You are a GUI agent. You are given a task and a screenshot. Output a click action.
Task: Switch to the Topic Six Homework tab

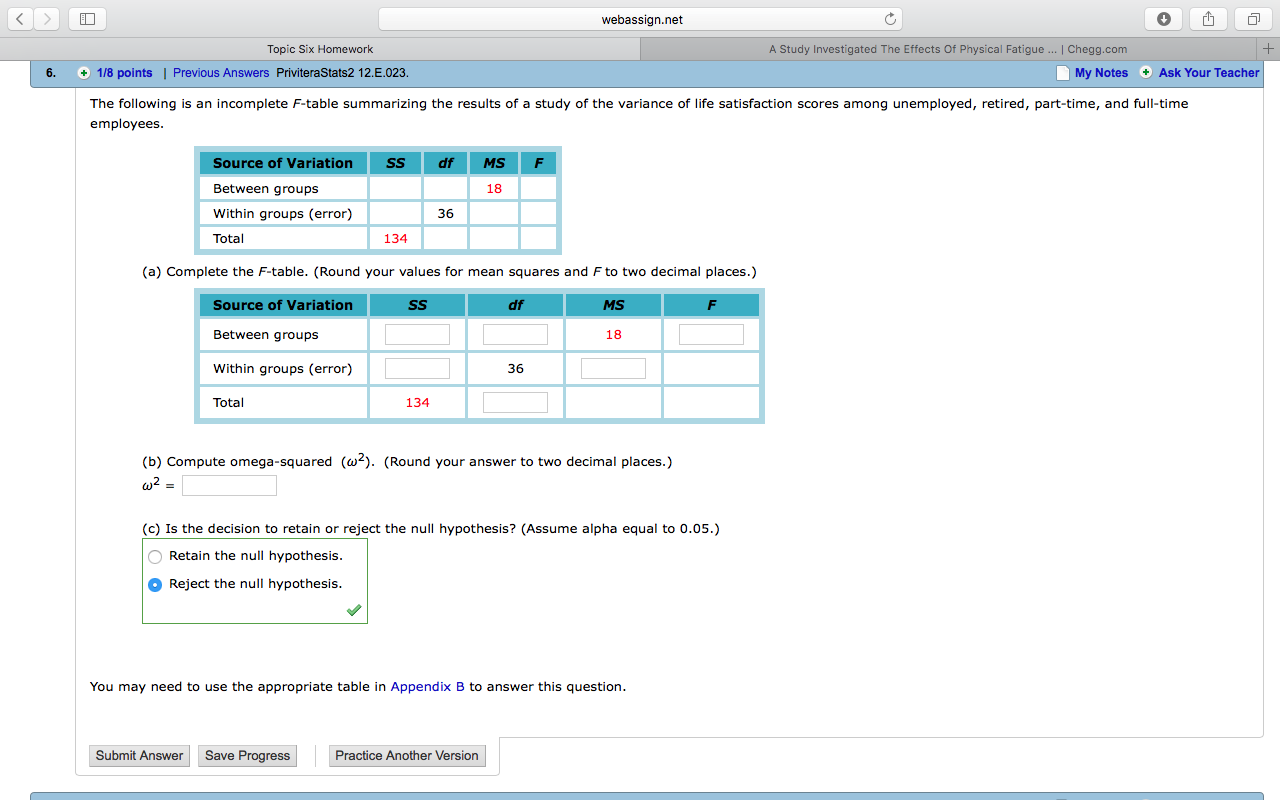click(x=319, y=47)
